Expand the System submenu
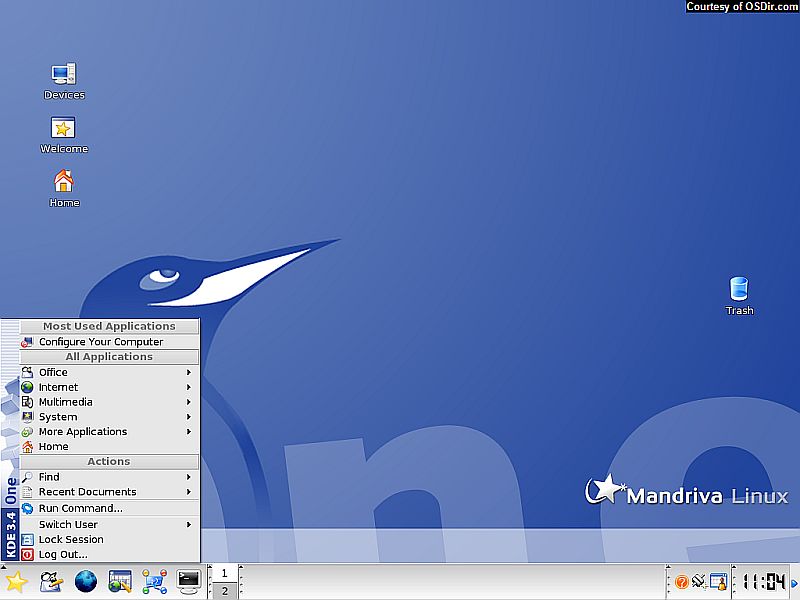This screenshot has width=800, height=600. [109, 417]
